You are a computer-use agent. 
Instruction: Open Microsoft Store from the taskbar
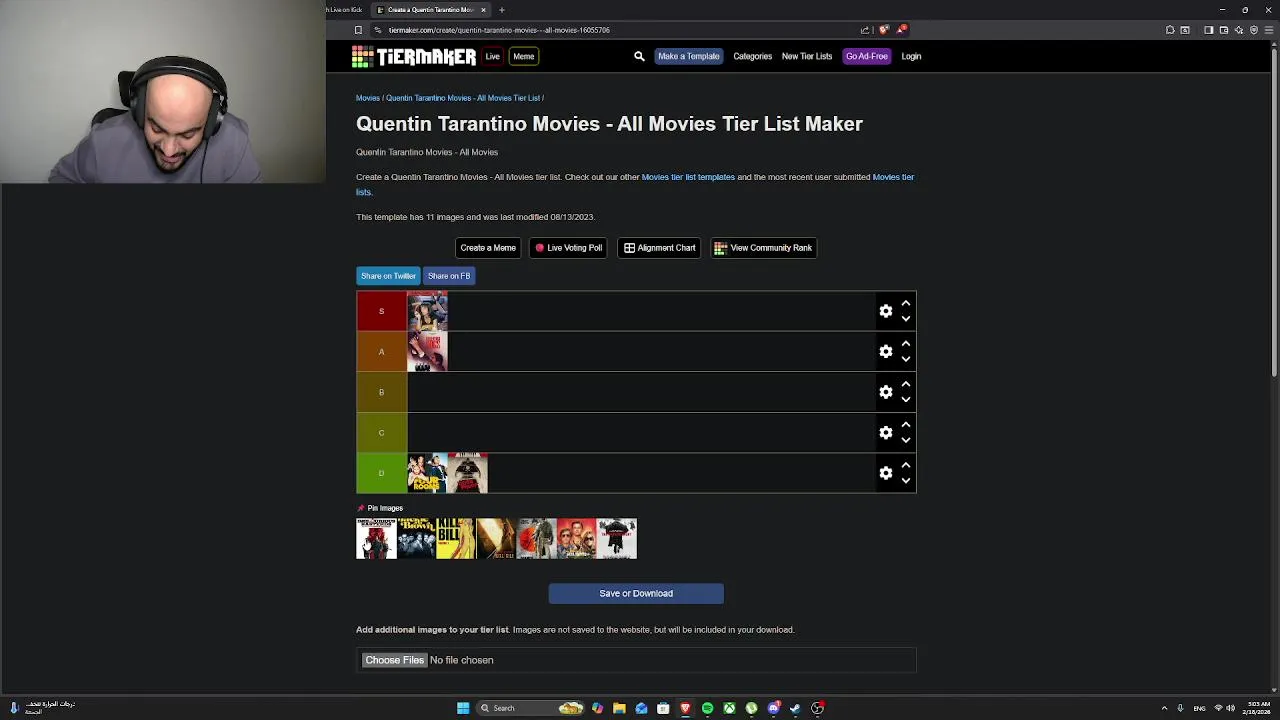[x=663, y=708]
